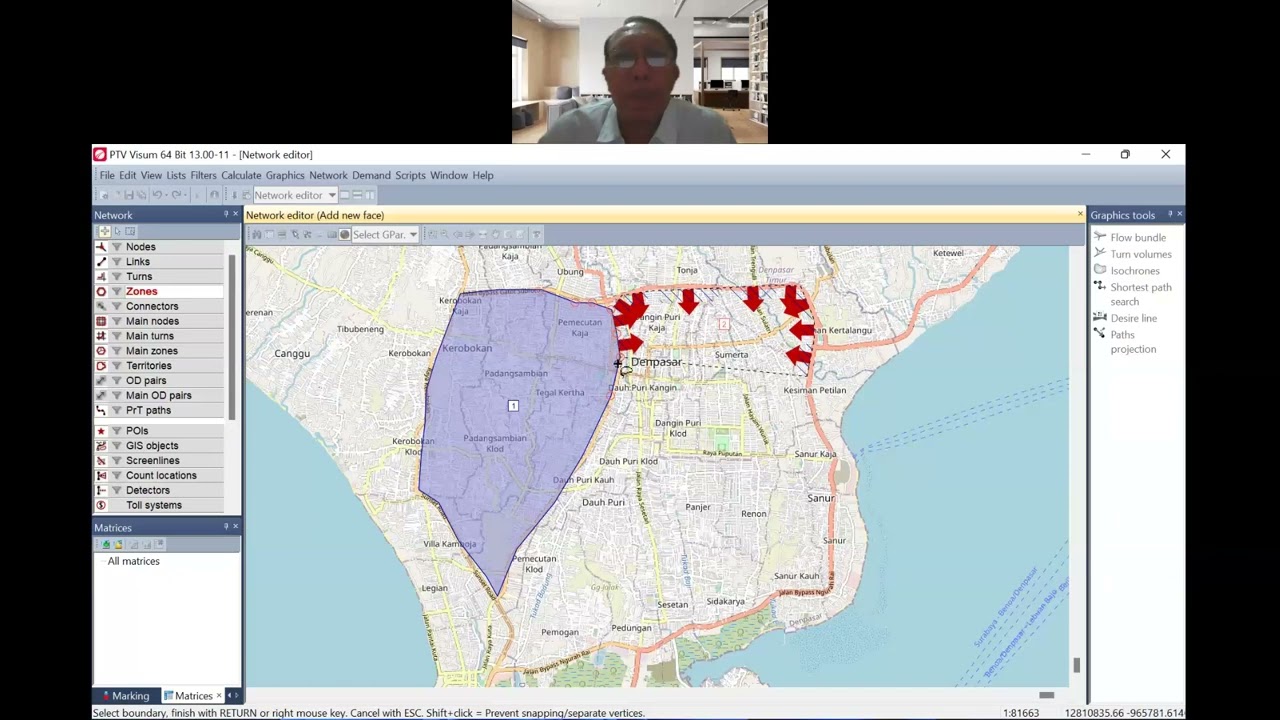Toggle the filter funnel for Nodes

click(117, 247)
